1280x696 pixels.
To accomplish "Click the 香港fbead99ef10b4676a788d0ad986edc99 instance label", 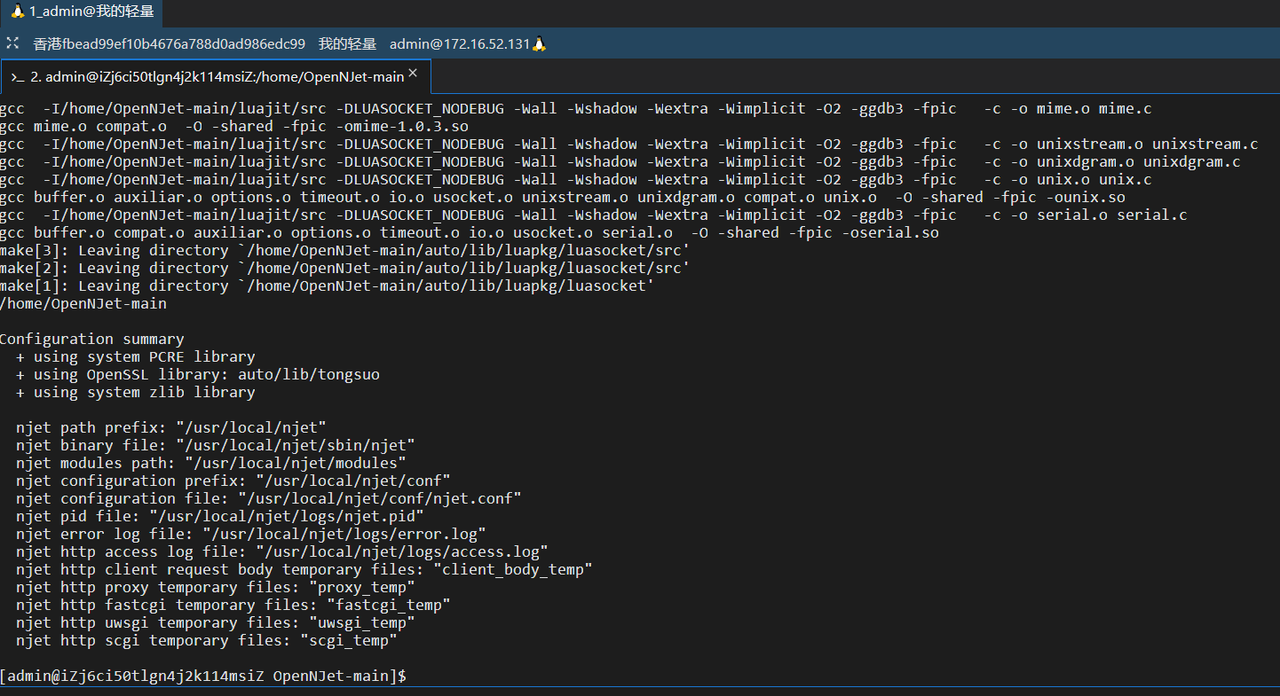I will (x=169, y=44).
